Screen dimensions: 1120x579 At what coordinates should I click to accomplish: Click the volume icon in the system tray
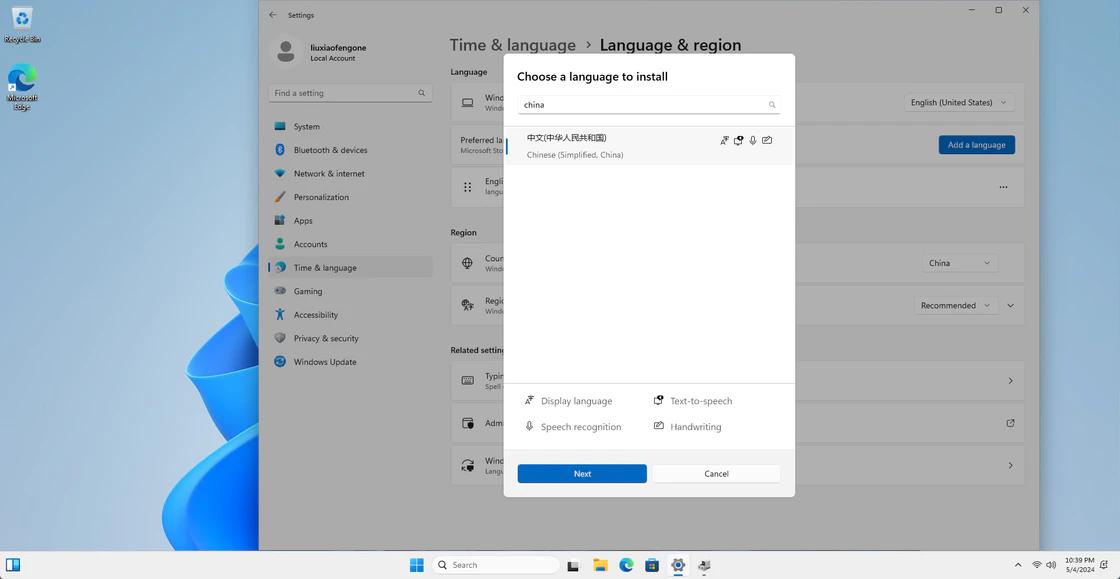pyautogui.click(x=1050, y=565)
